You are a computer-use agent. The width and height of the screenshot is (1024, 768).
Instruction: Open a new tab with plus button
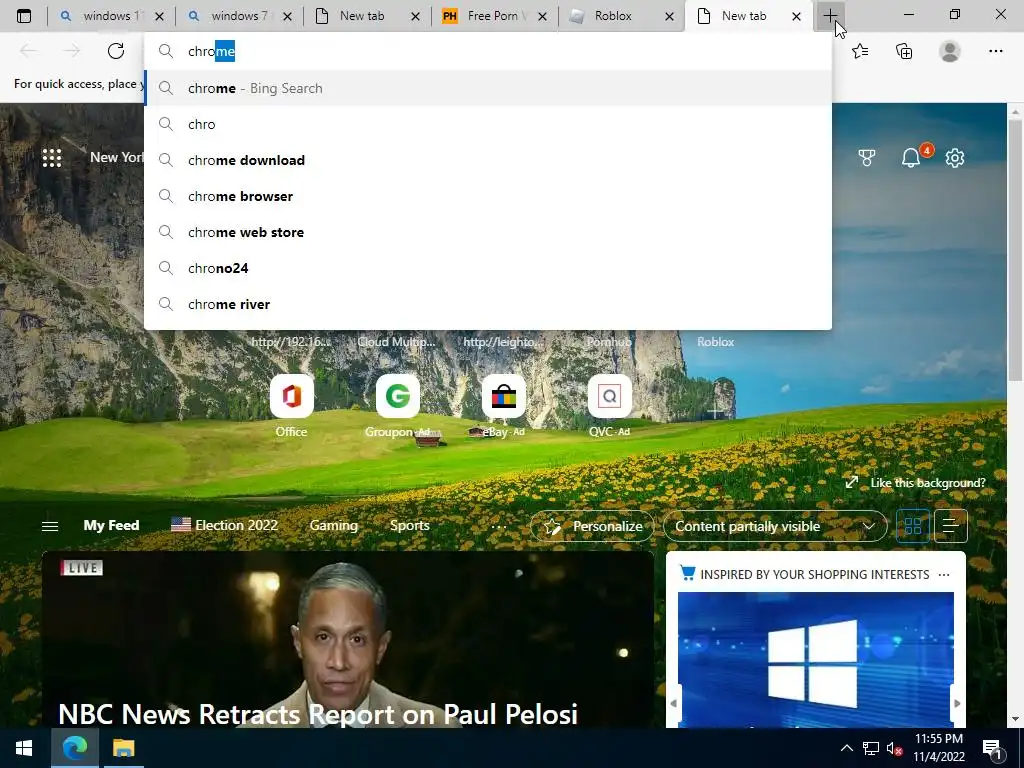(x=829, y=16)
